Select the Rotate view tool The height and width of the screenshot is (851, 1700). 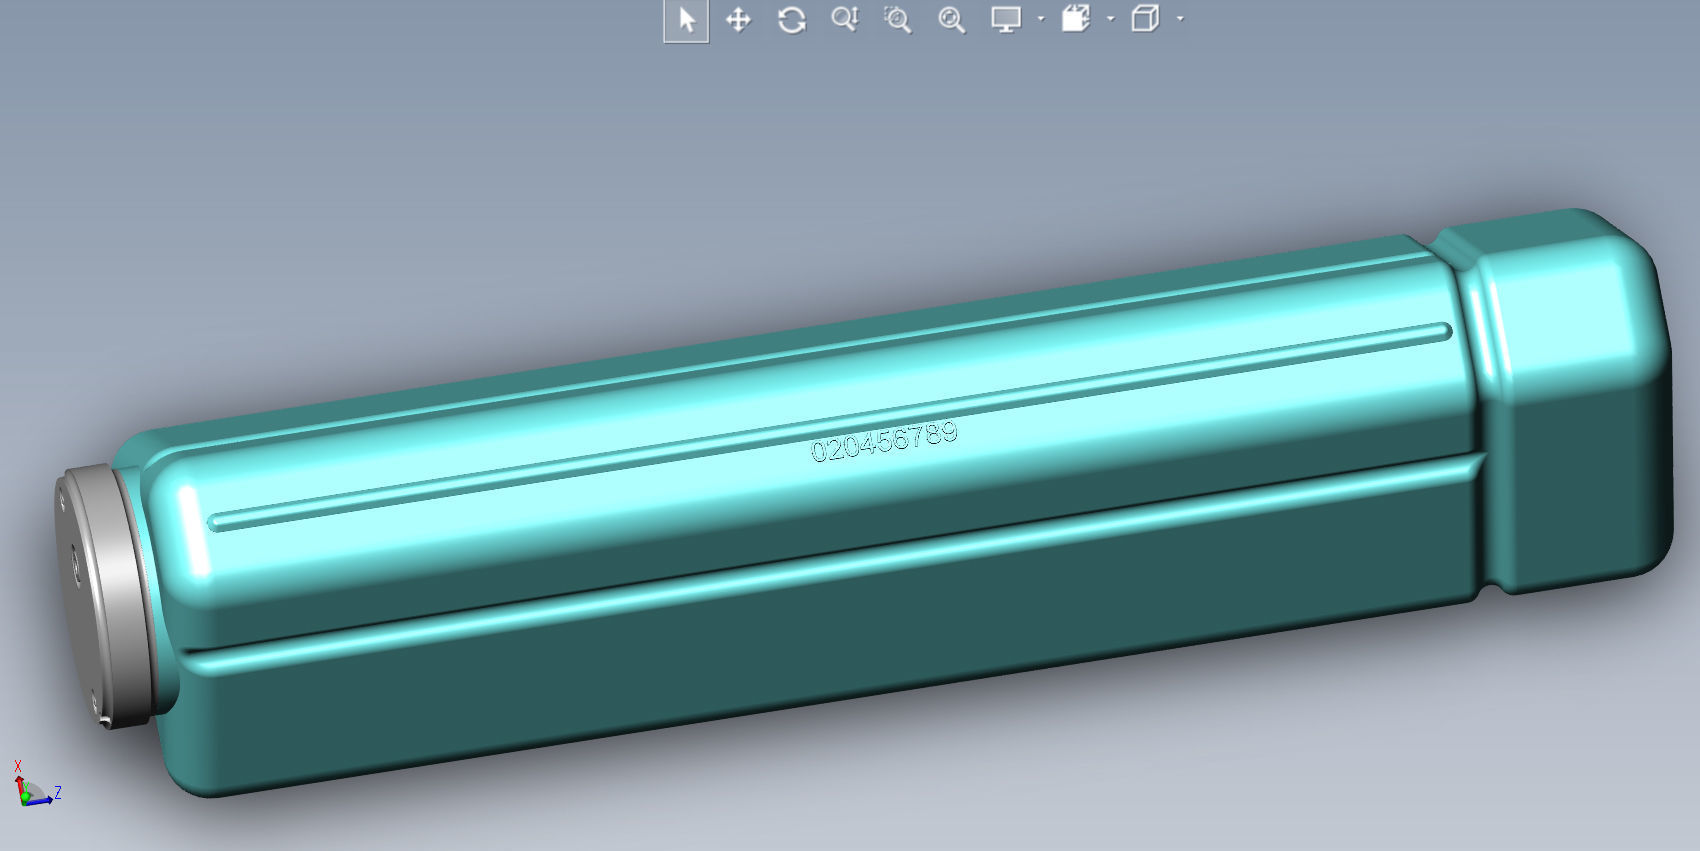[x=792, y=20]
